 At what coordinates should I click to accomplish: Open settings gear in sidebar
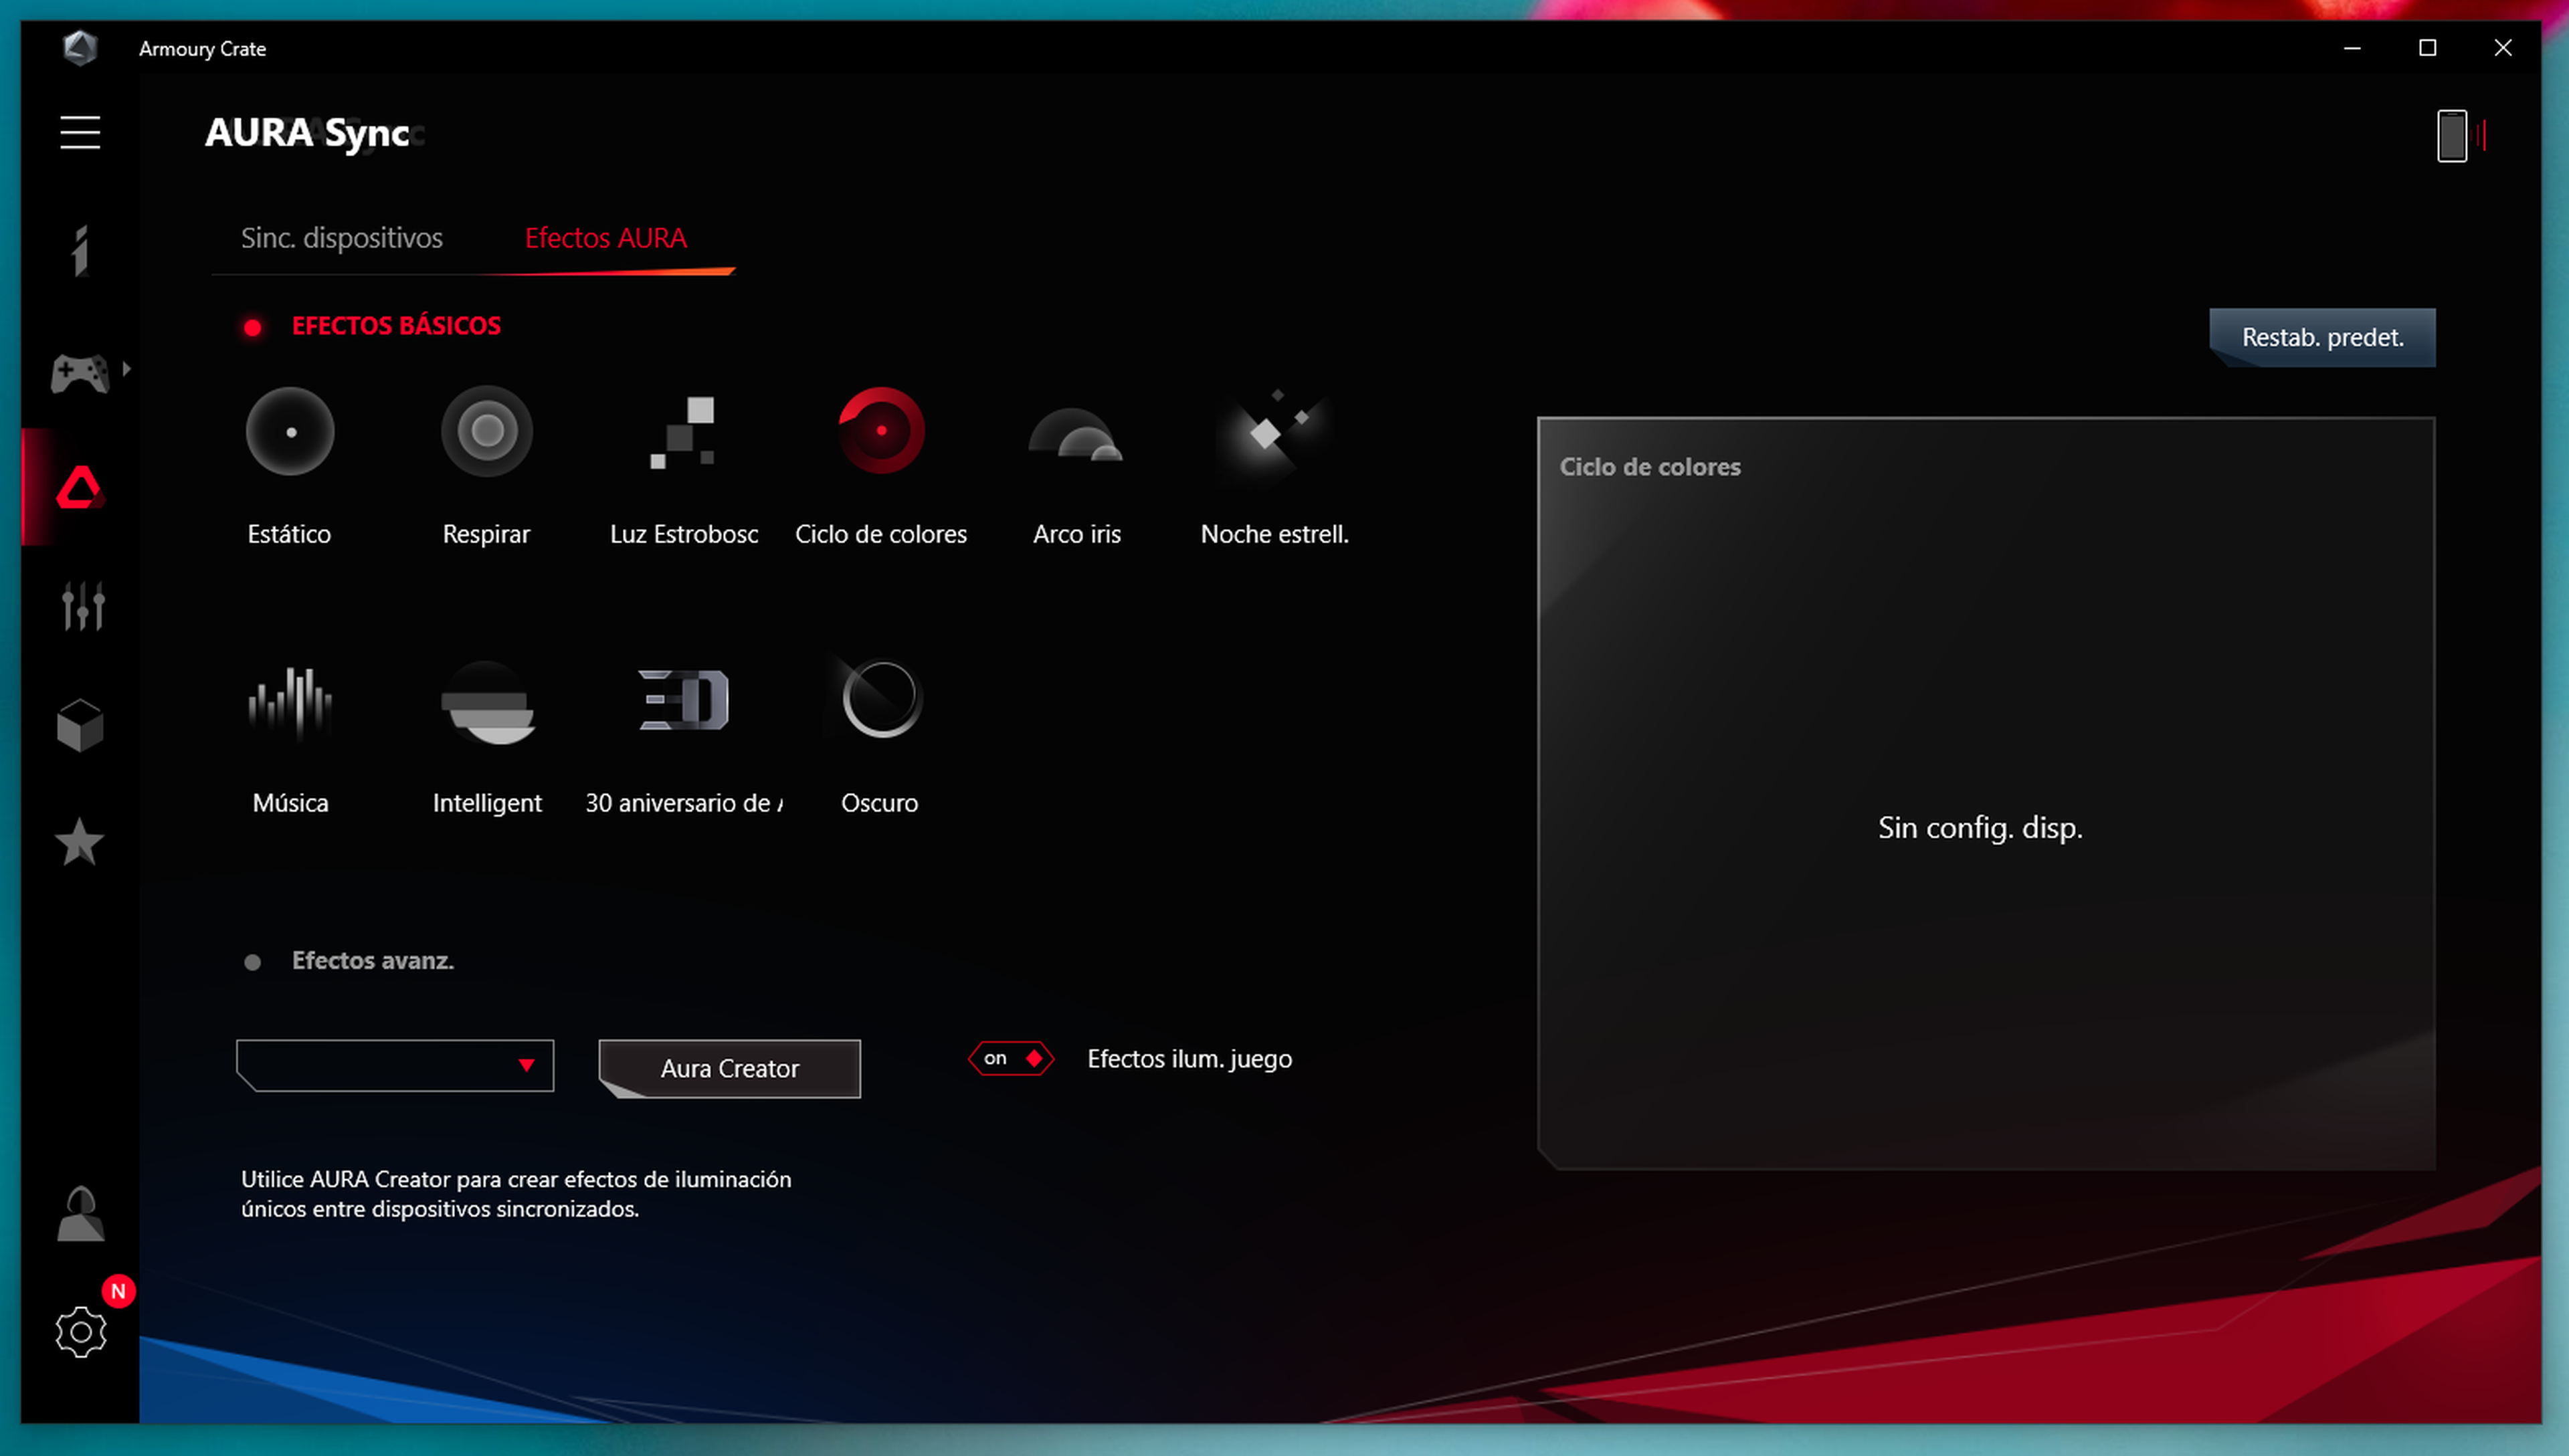click(x=81, y=1333)
